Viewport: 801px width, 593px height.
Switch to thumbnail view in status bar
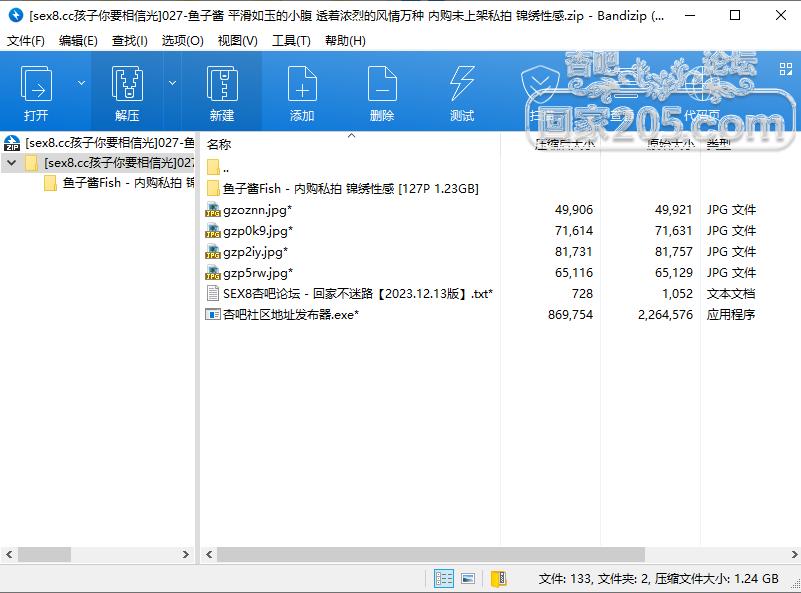[x=468, y=578]
